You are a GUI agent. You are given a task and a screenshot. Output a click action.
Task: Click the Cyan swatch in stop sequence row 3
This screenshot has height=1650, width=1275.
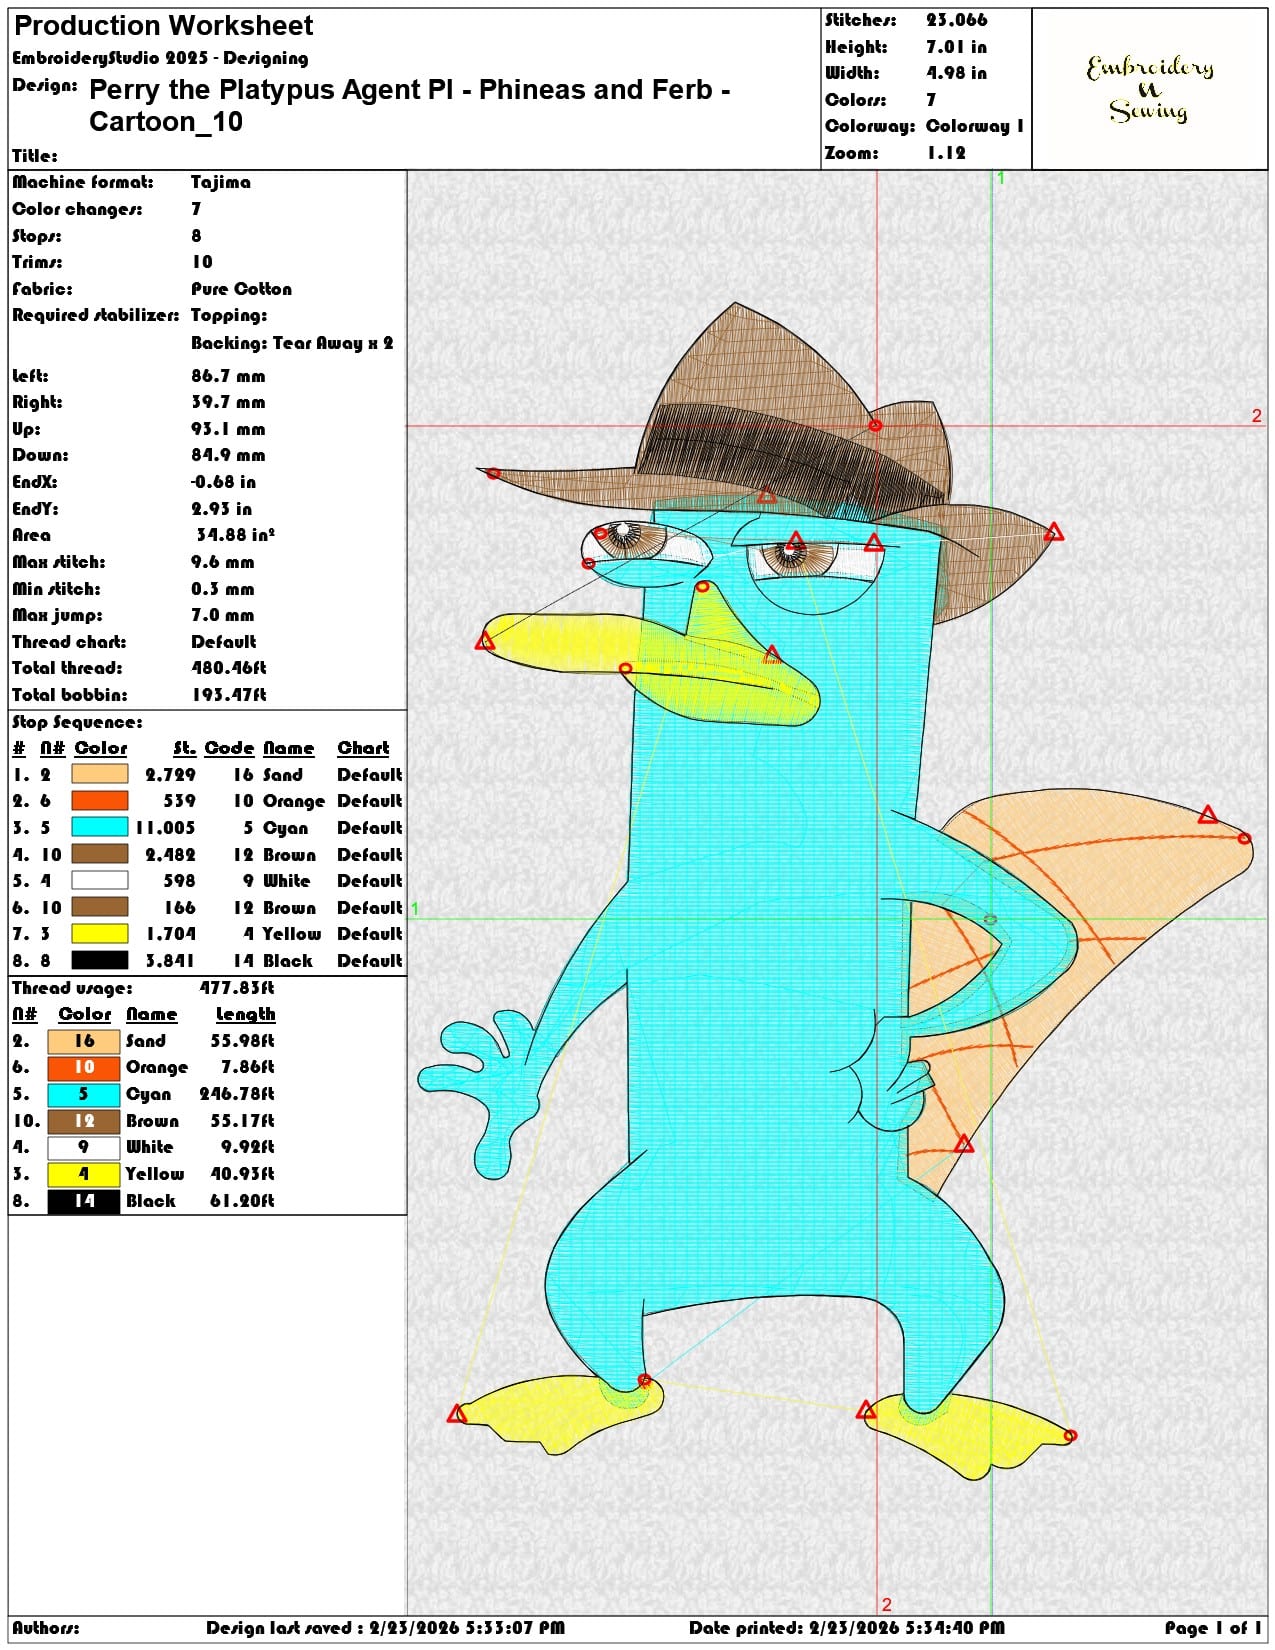point(99,827)
